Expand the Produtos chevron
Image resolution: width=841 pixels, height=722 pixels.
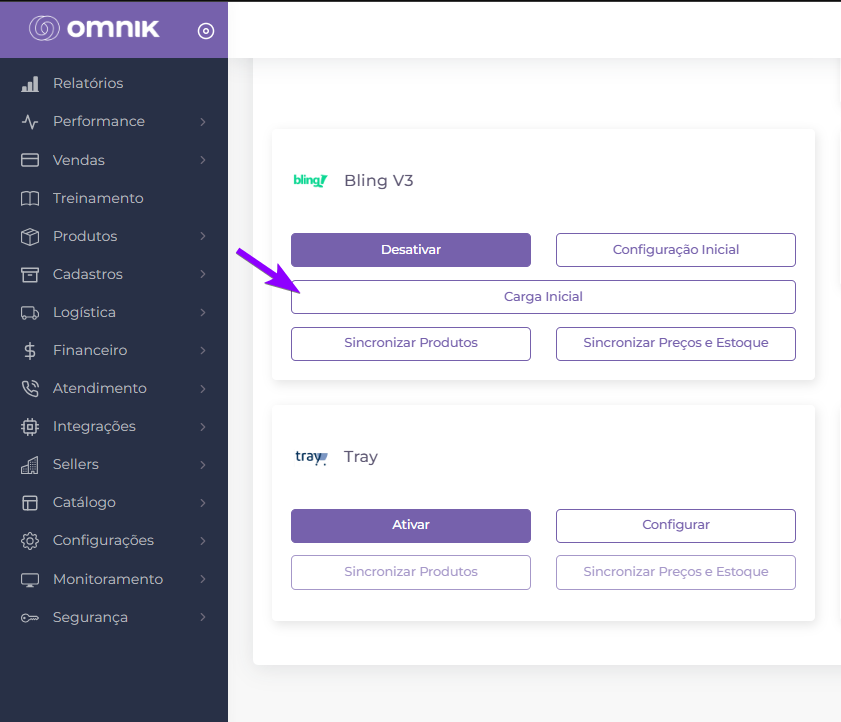click(x=203, y=236)
